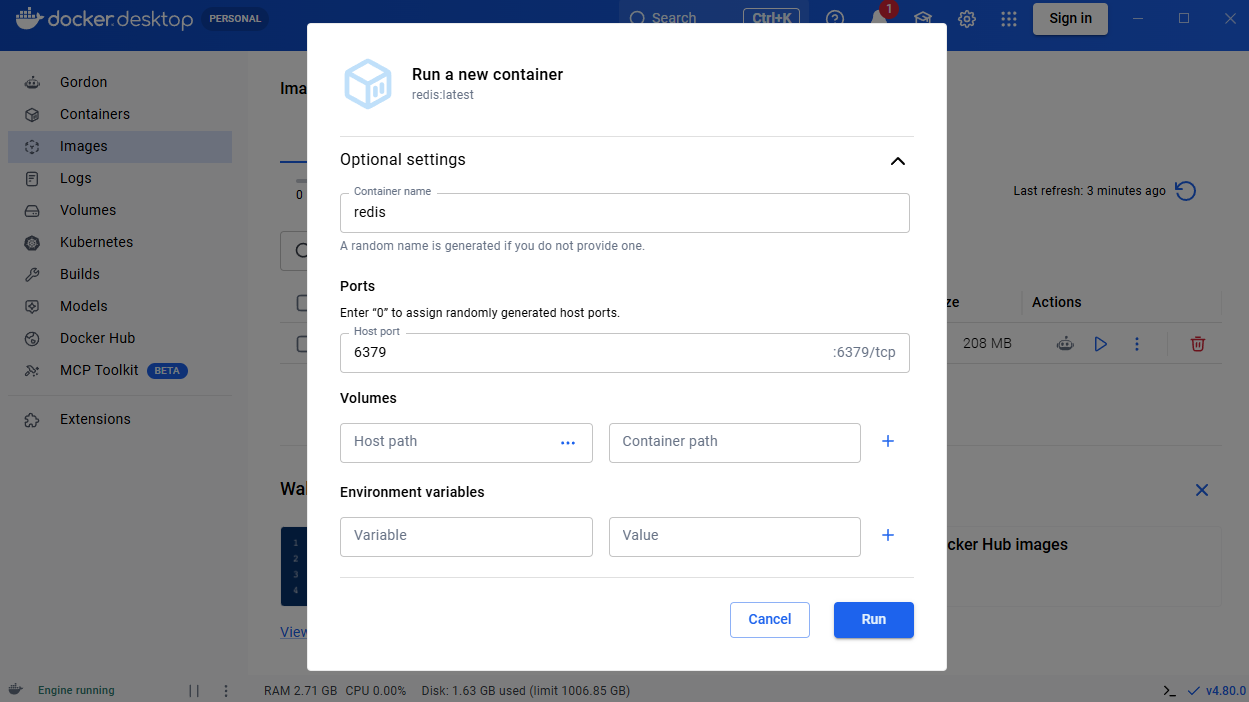
Task: Click the environment Variable field
Action: pos(466,536)
